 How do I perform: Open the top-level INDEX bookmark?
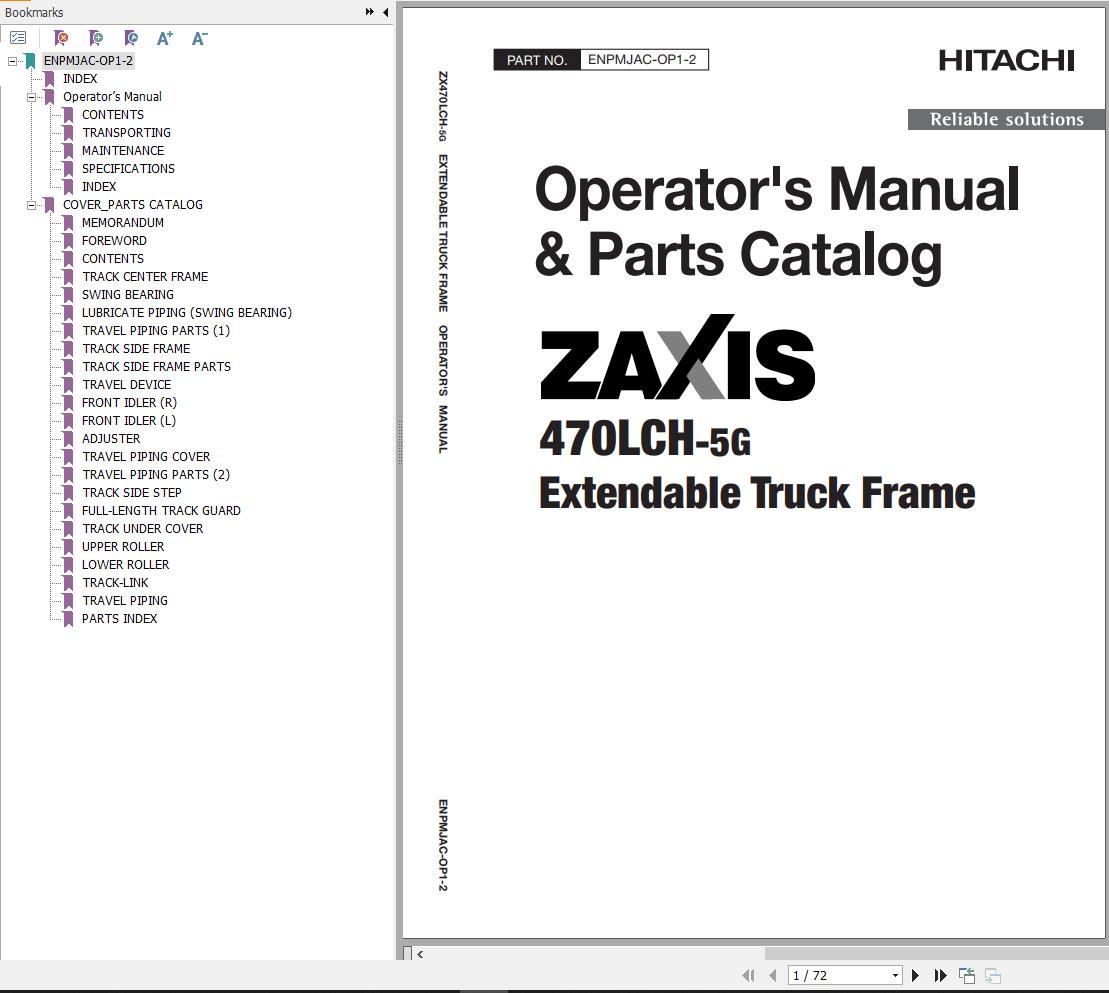click(80, 79)
